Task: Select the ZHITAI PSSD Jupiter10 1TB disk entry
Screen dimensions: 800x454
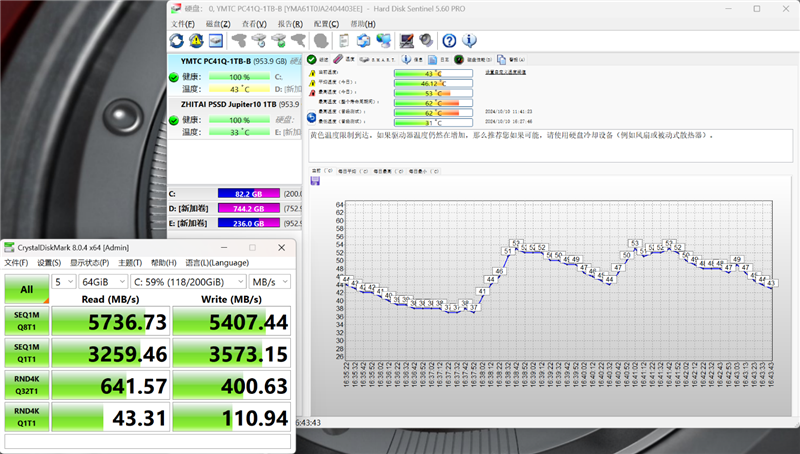Action: [235, 118]
